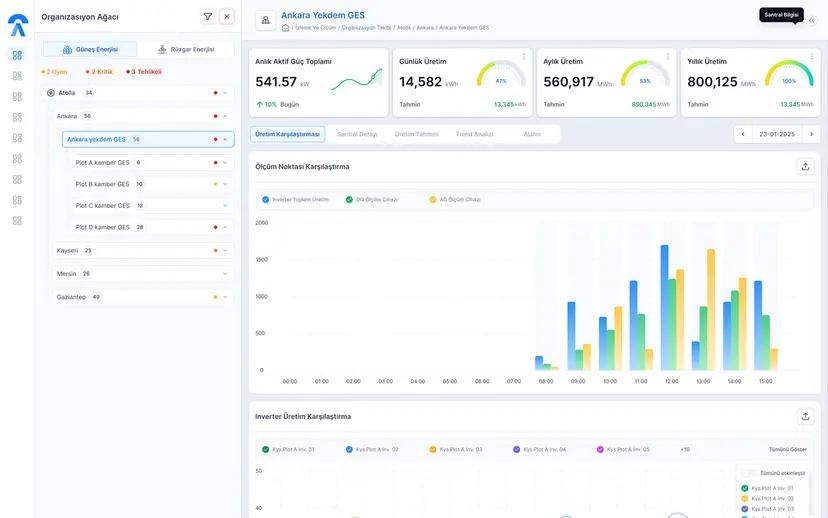Expand the Kayseri node chevron
Image resolution: width=828 pixels, height=518 pixels.
coord(225,250)
